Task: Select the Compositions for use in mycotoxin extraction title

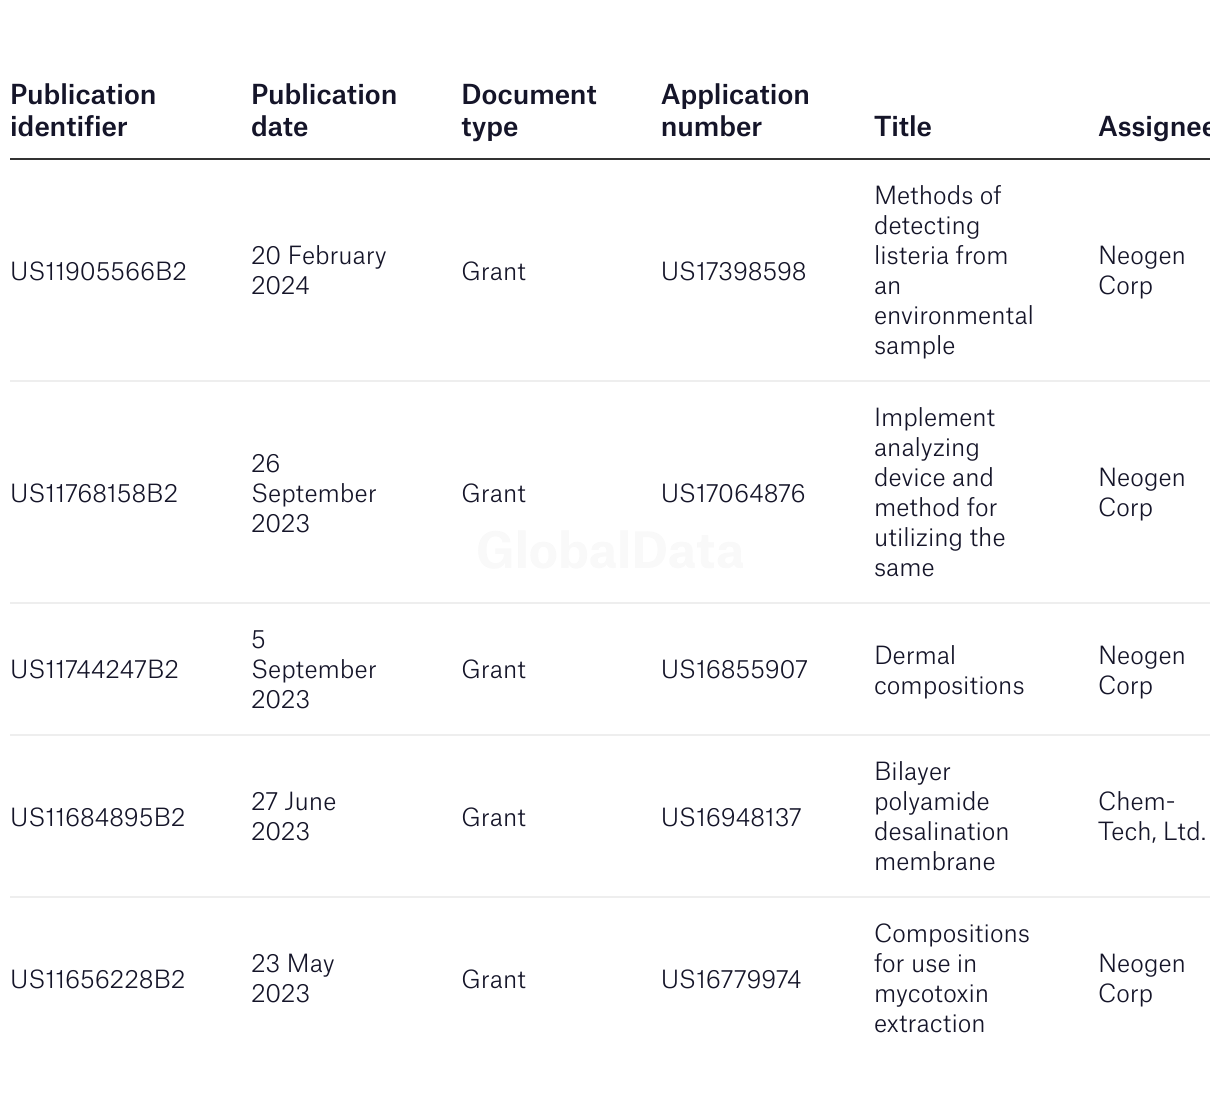Action: point(950,979)
